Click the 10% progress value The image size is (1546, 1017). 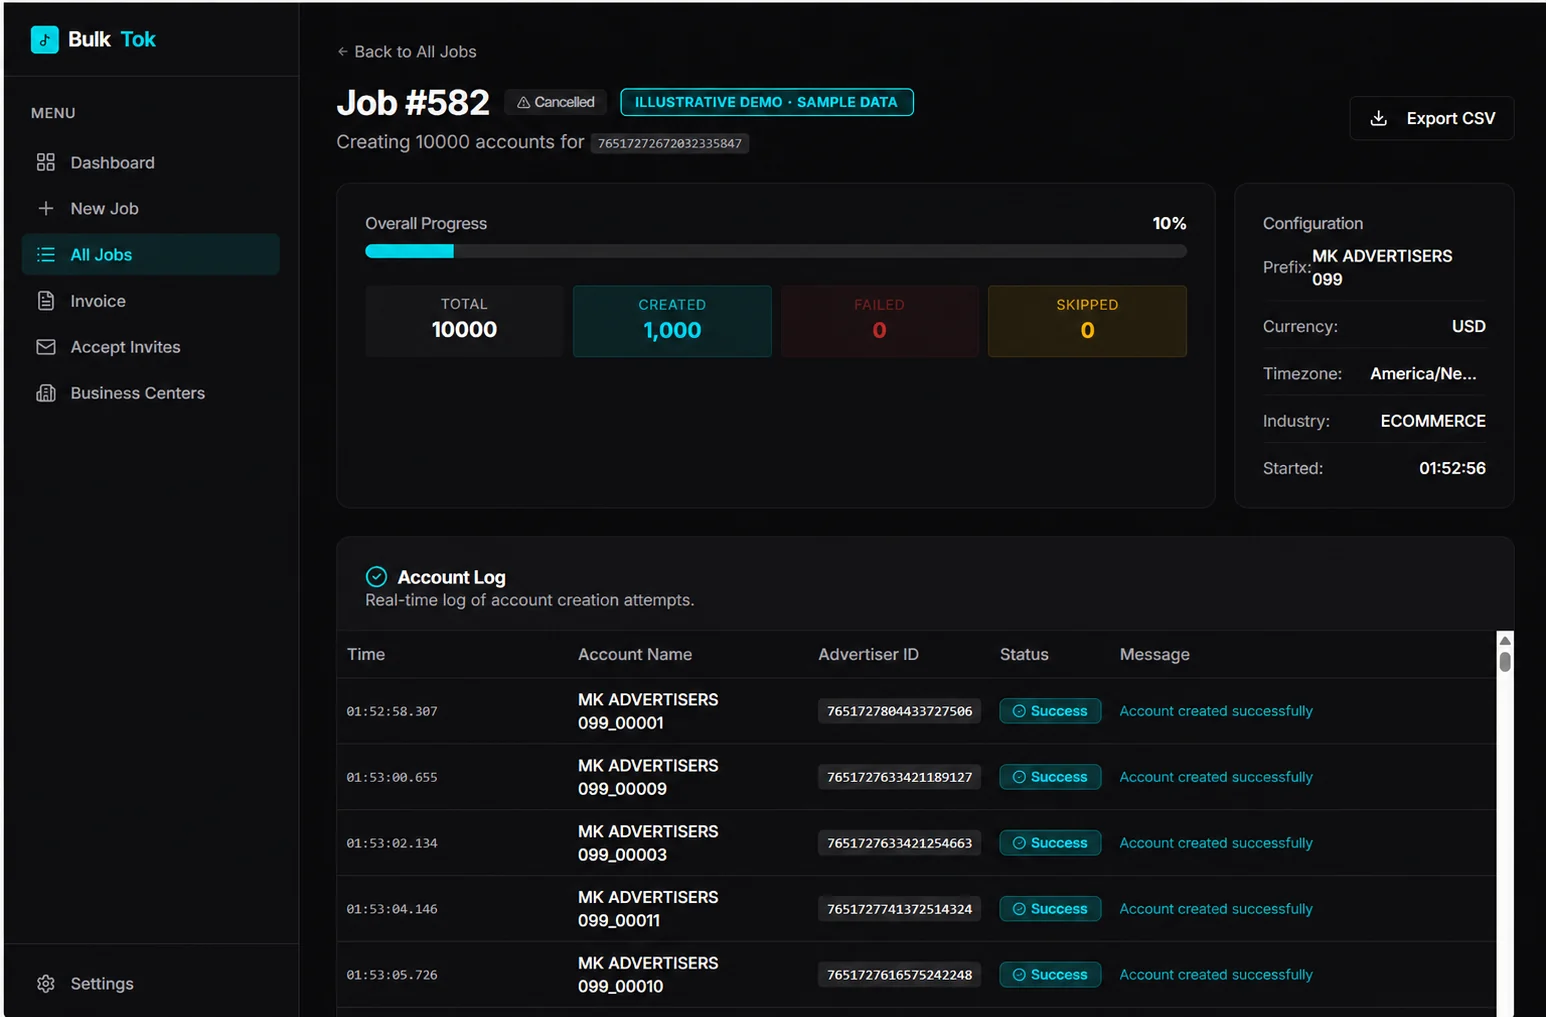[x=1169, y=223]
